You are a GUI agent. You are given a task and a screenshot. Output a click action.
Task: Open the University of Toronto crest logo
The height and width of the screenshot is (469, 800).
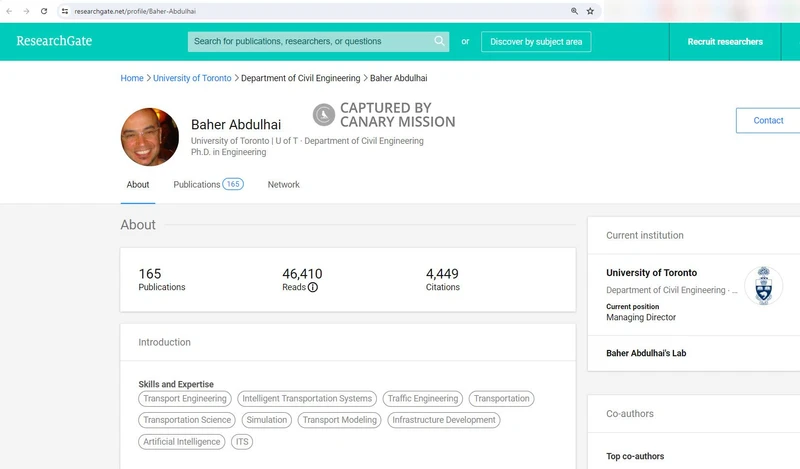(x=763, y=286)
